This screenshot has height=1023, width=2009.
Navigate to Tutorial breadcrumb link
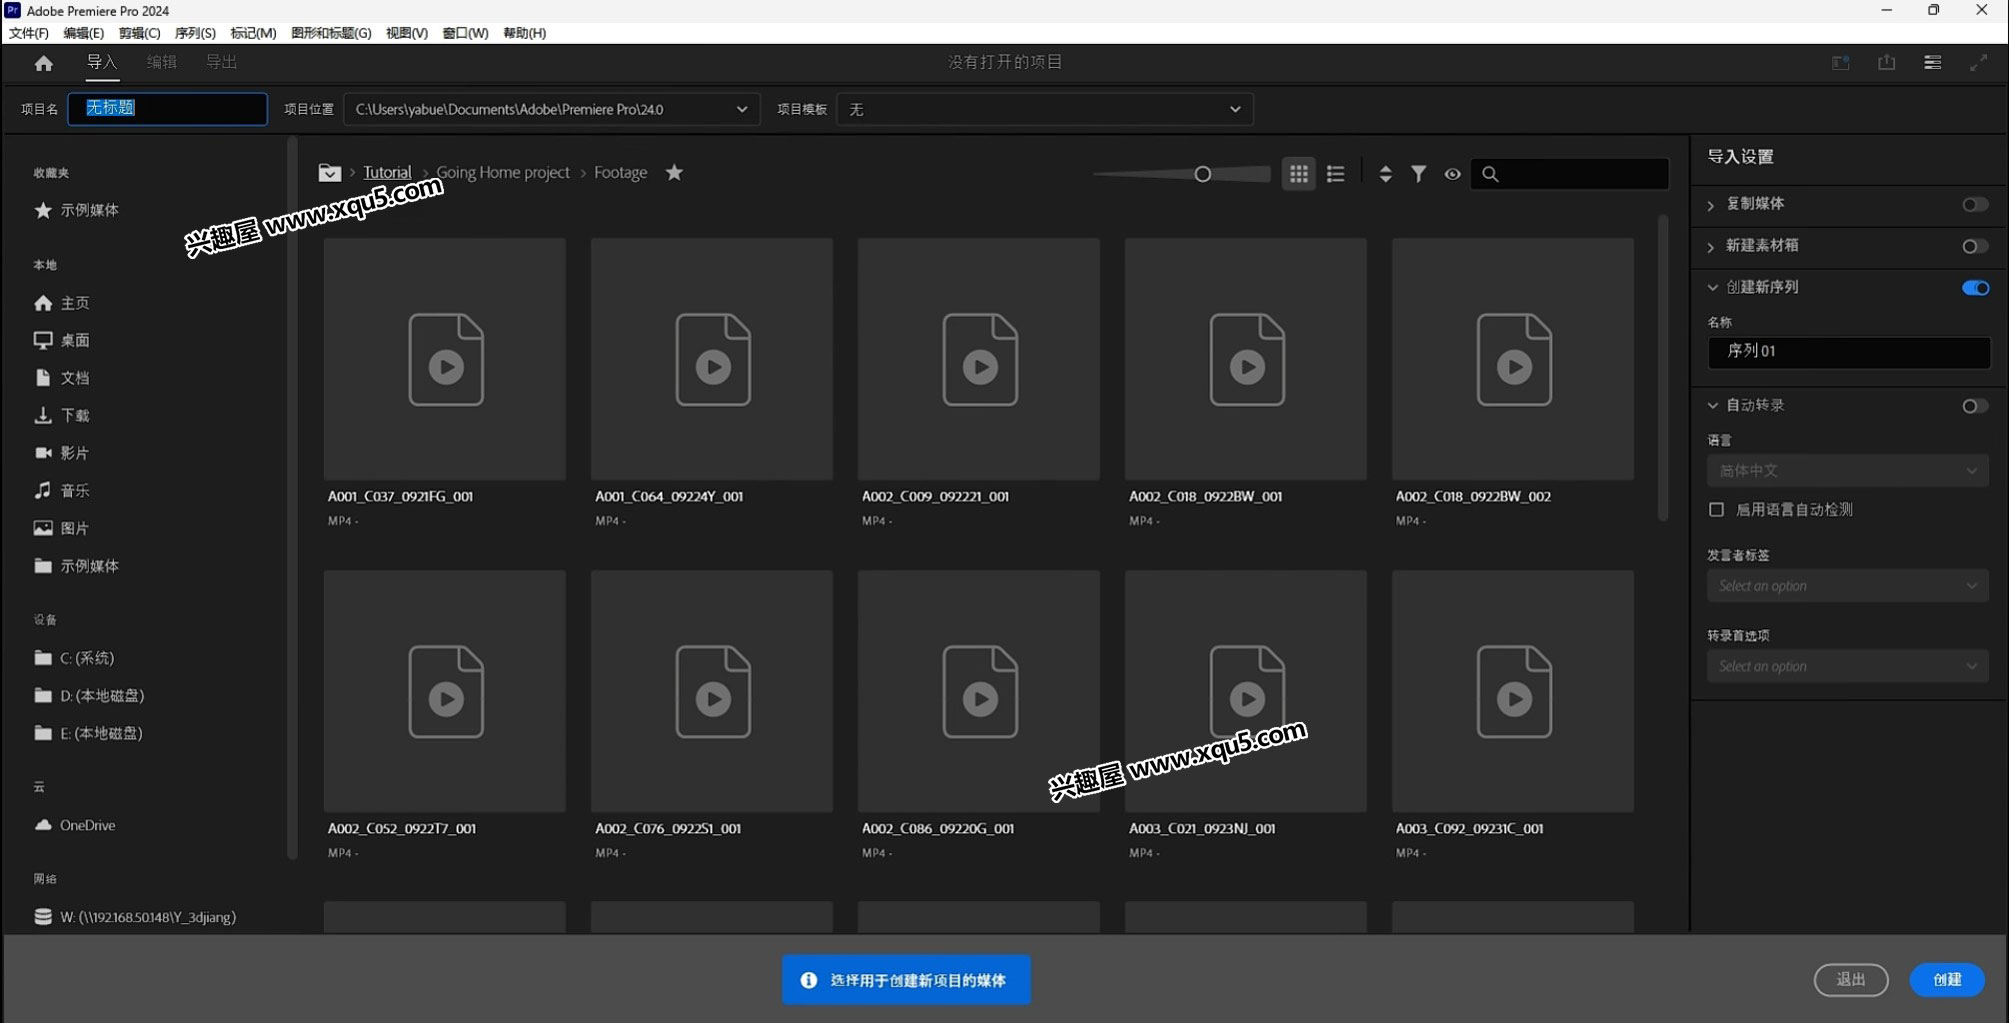click(387, 172)
